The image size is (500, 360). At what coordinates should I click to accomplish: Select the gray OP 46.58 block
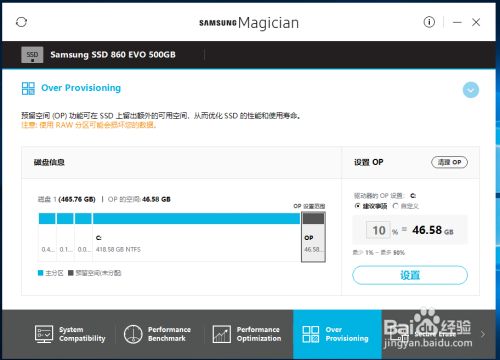point(313,237)
